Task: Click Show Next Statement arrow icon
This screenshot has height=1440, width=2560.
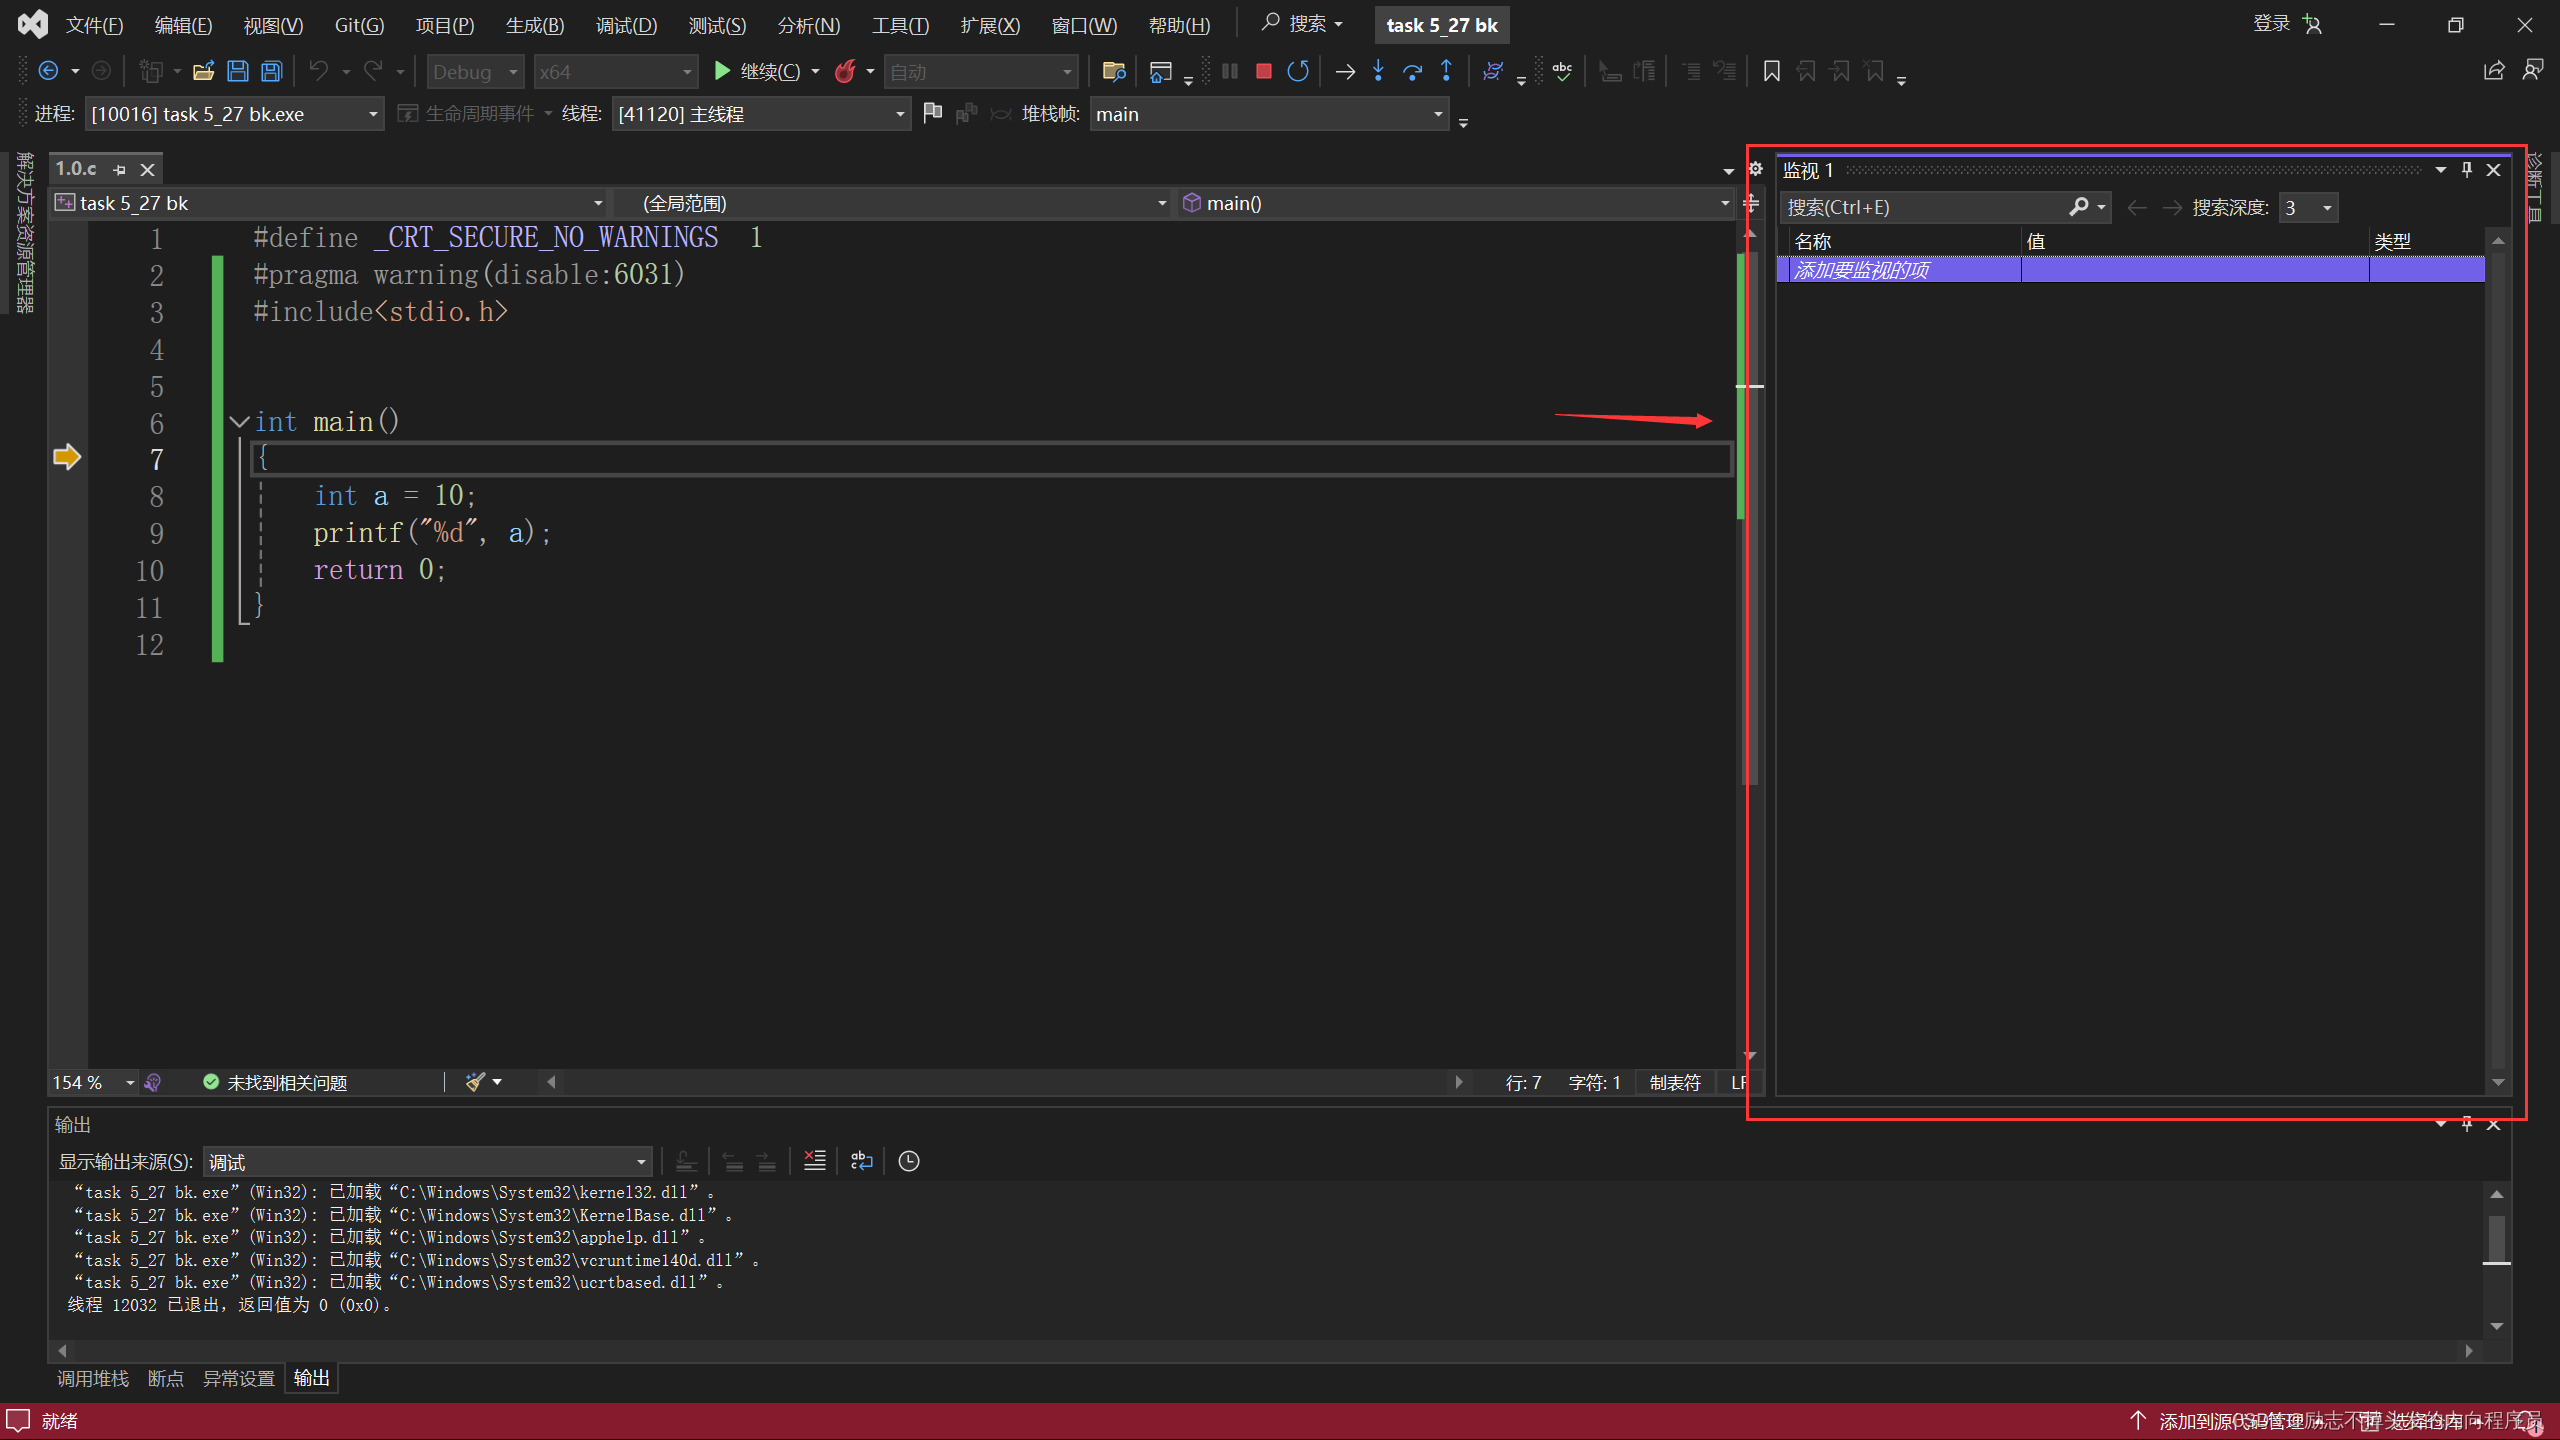Action: click(x=1345, y=71)
